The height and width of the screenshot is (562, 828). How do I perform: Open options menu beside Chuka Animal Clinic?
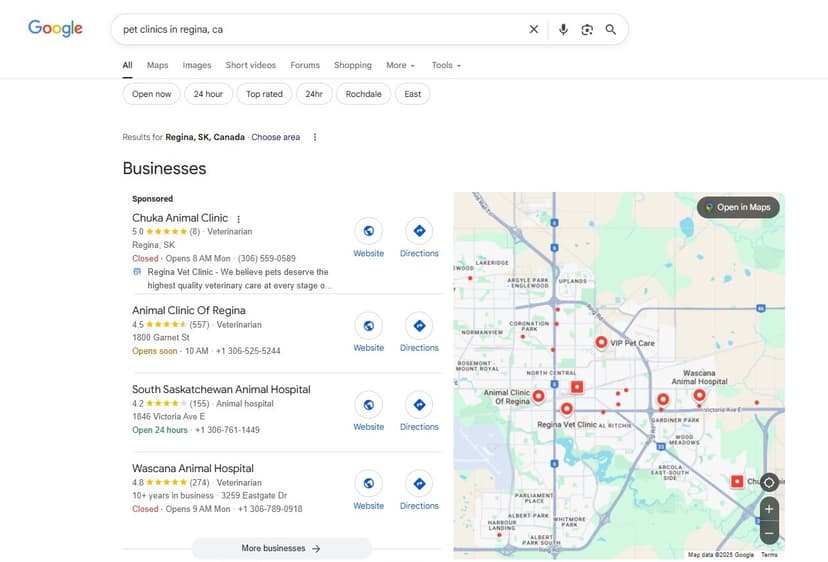(x=239, y=218)
